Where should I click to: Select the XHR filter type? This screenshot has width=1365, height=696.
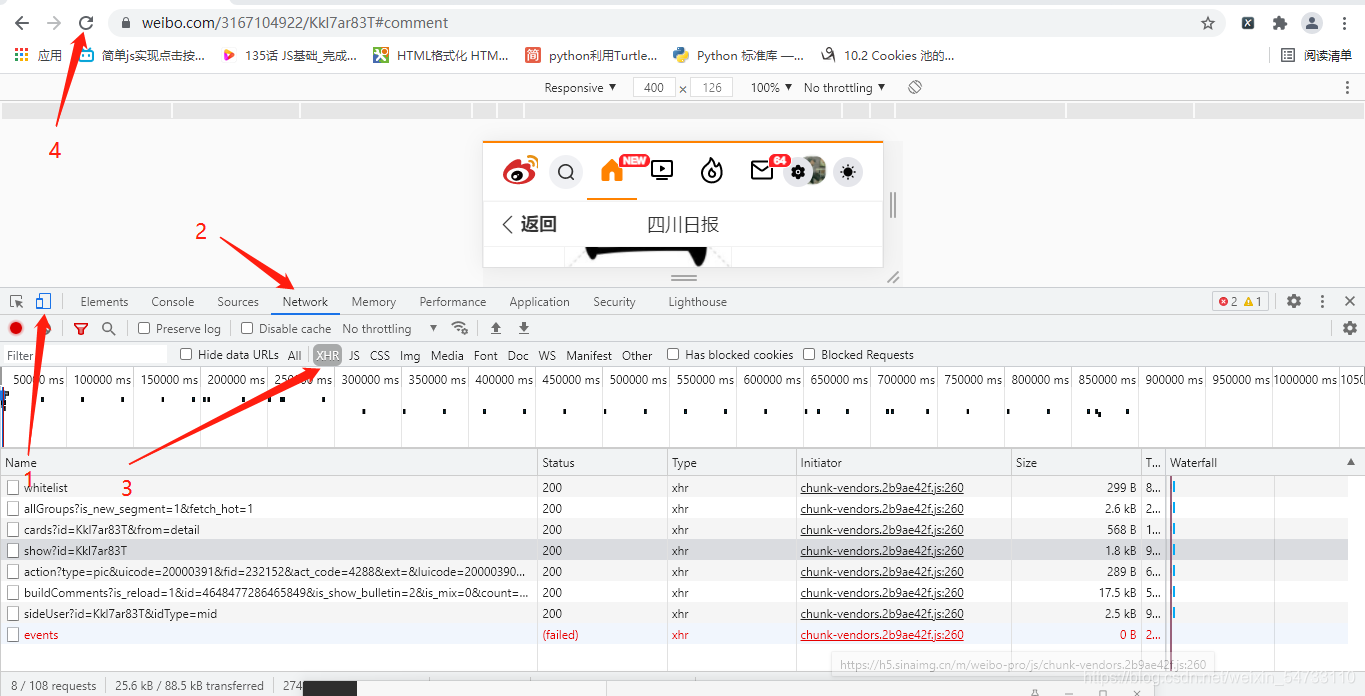pos(327,355)
